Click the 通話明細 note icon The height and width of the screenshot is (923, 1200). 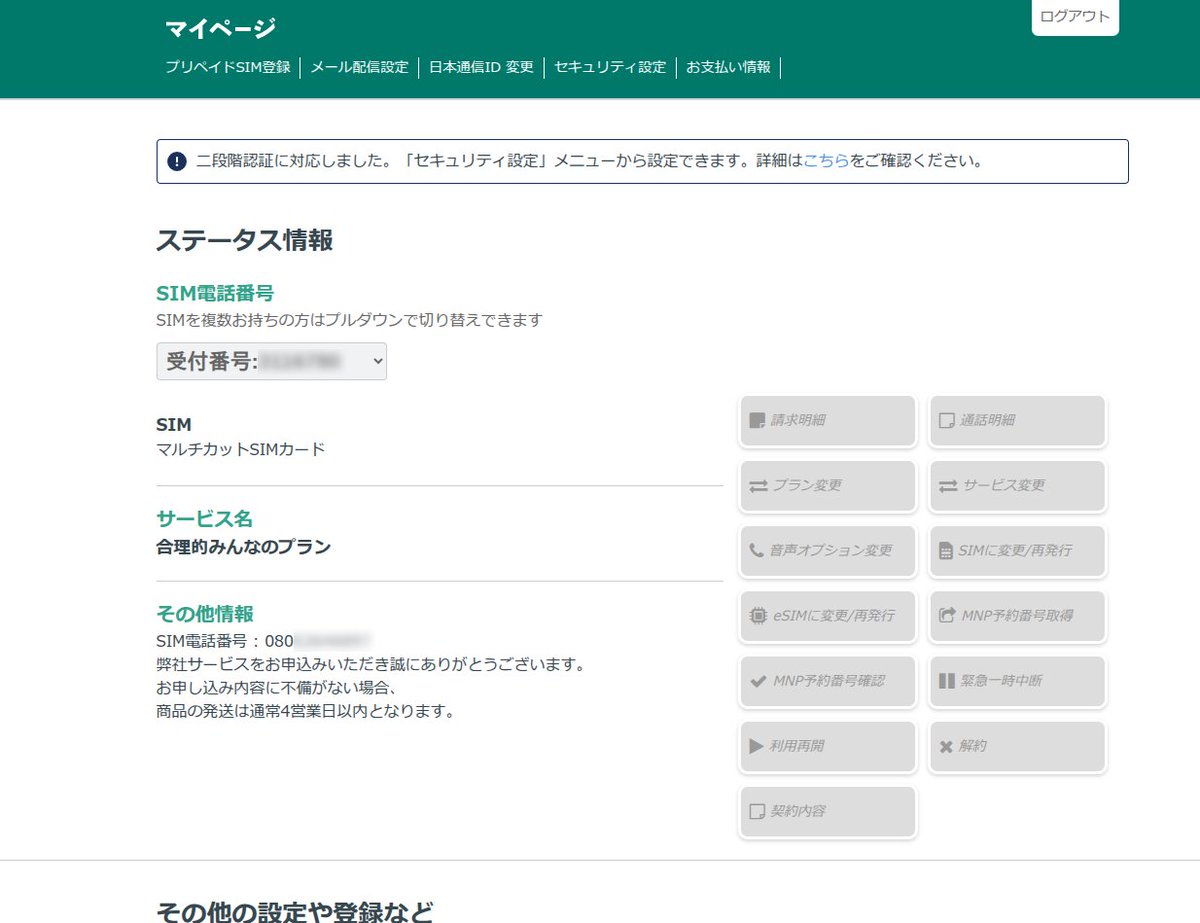tap(947, 421)
